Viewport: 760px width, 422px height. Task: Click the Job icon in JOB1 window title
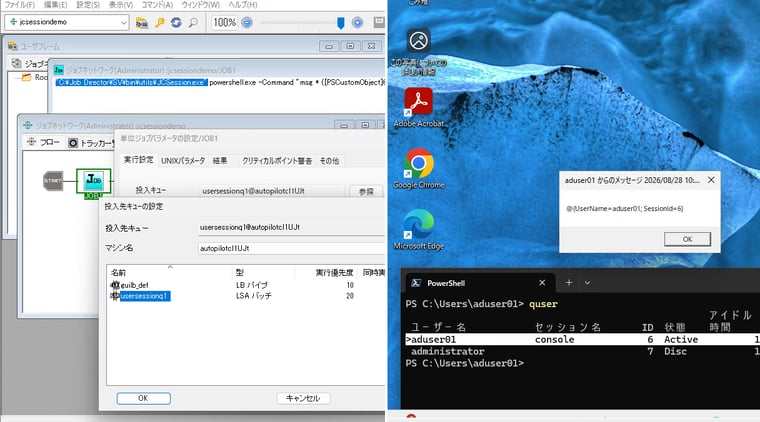[59, 70]
